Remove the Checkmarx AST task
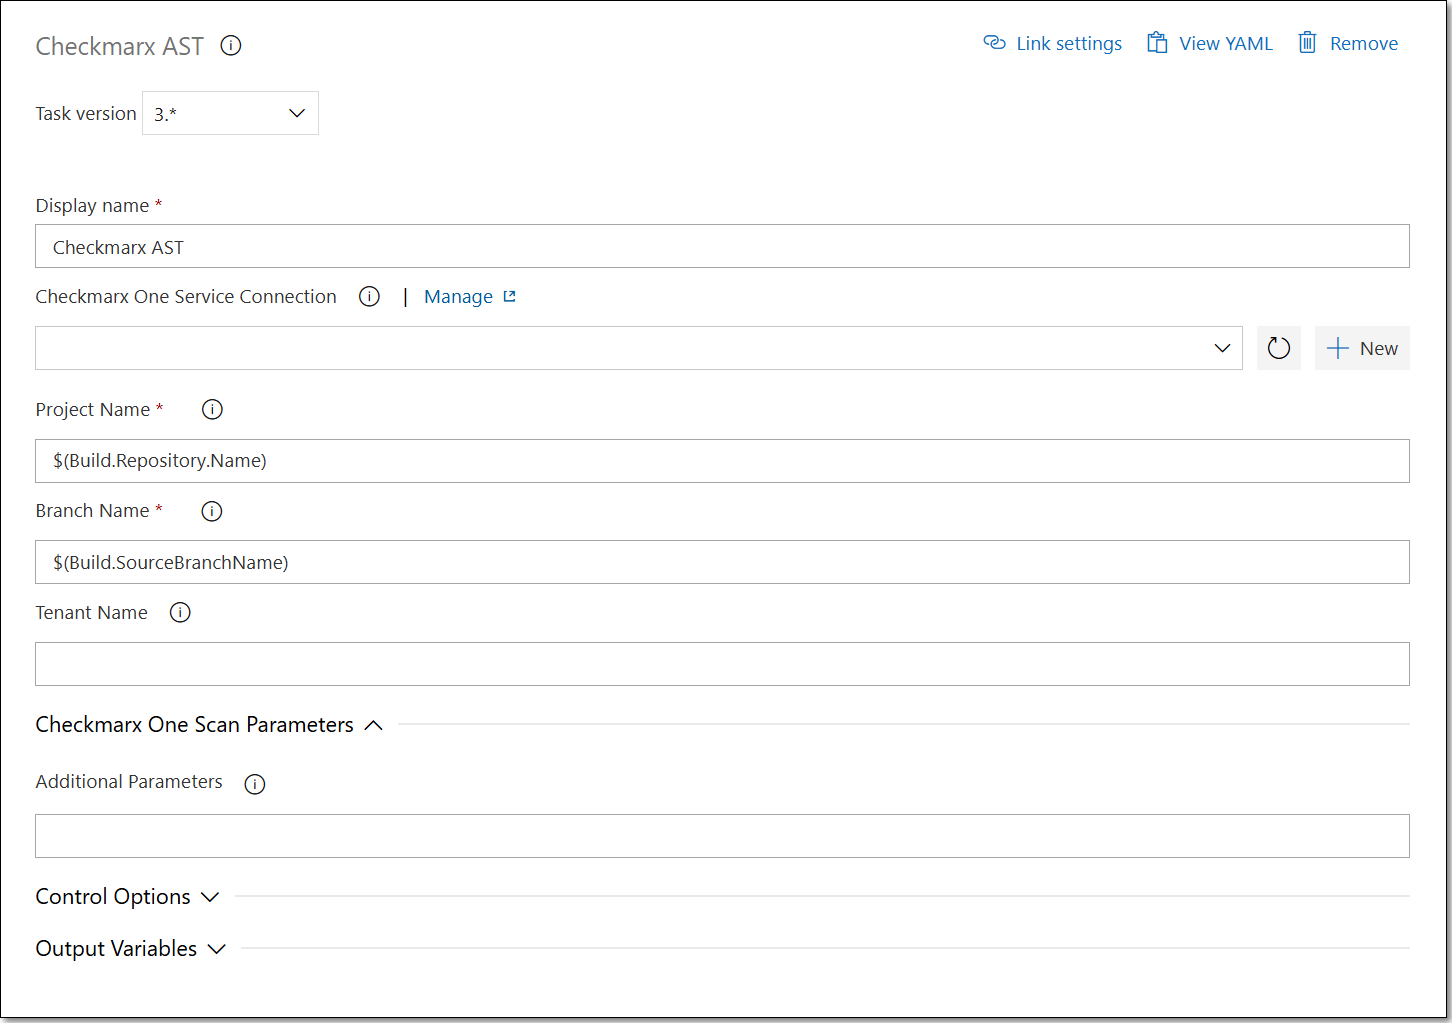 (x=1348, y=43)
